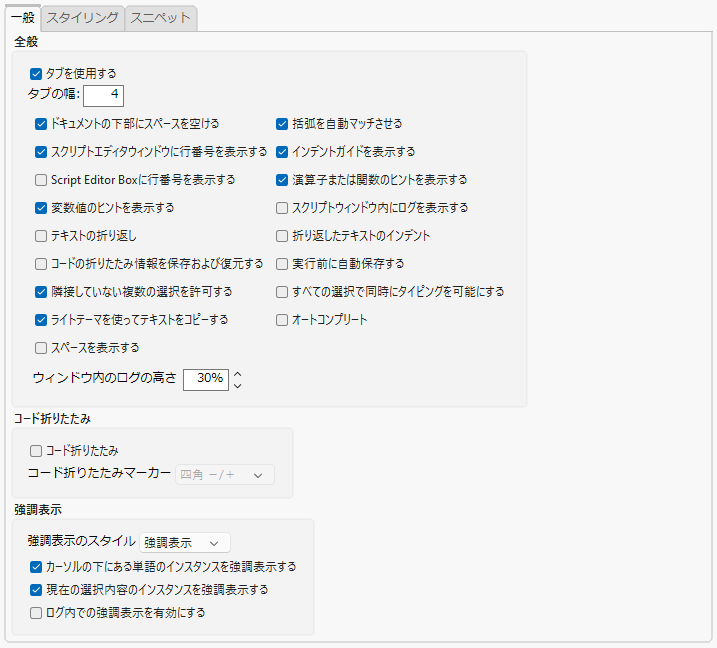Check テキストの折り返し checkbox

tap(41, 236)
